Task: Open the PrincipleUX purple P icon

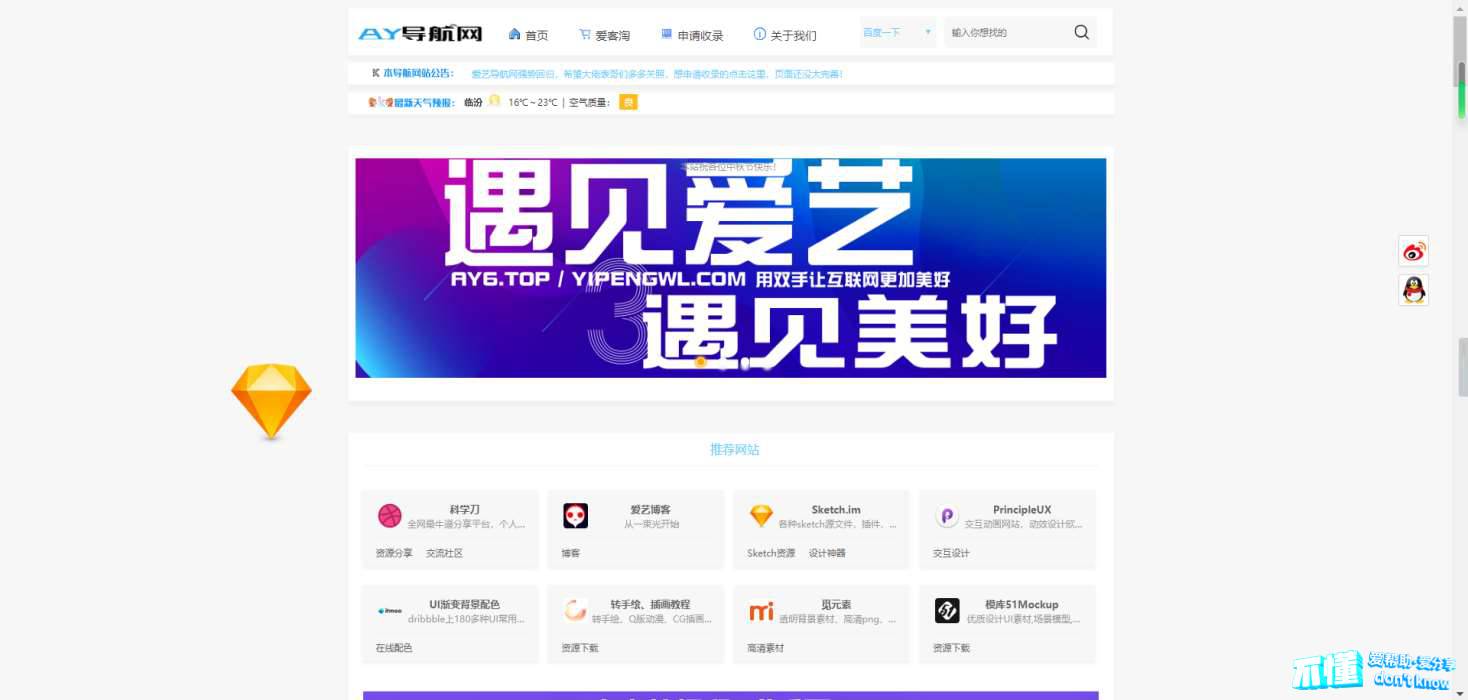Action: (x=947, y=516)
